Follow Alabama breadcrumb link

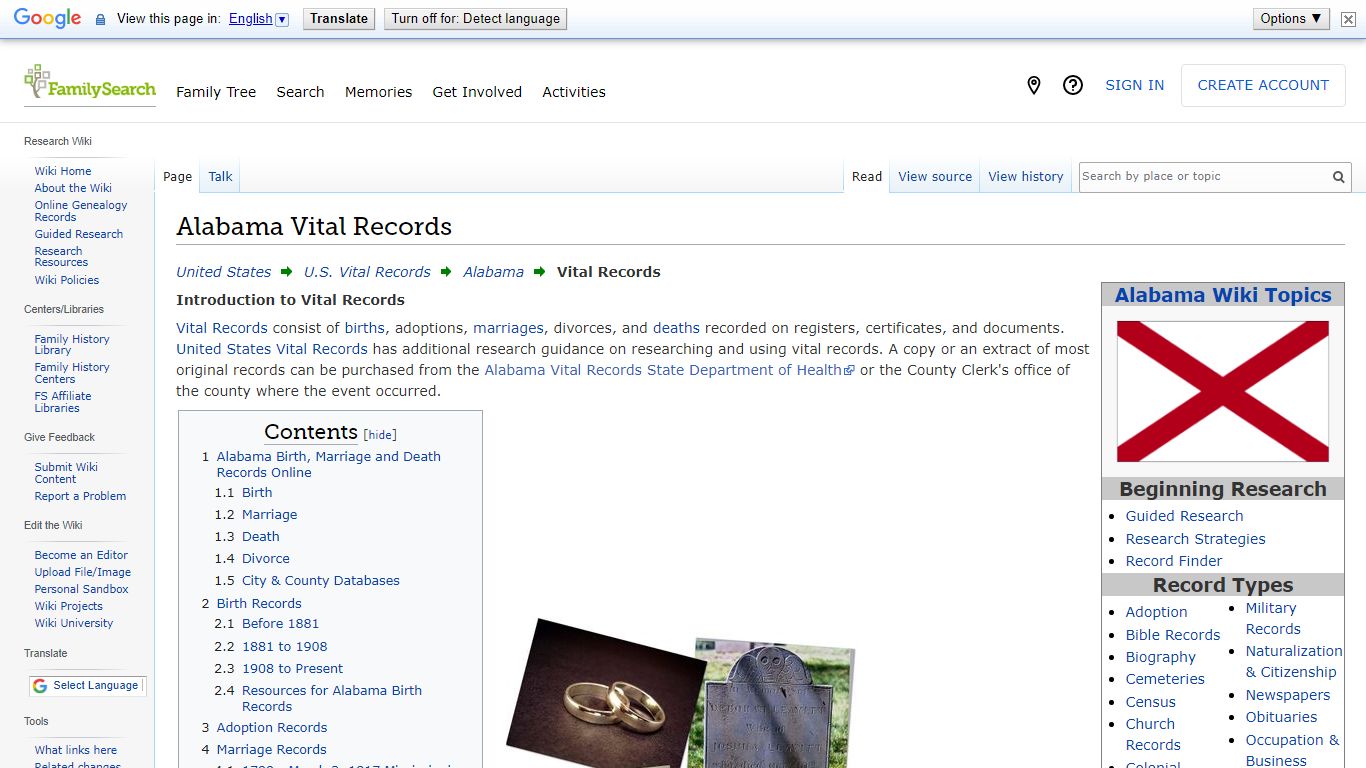[493, 272]
